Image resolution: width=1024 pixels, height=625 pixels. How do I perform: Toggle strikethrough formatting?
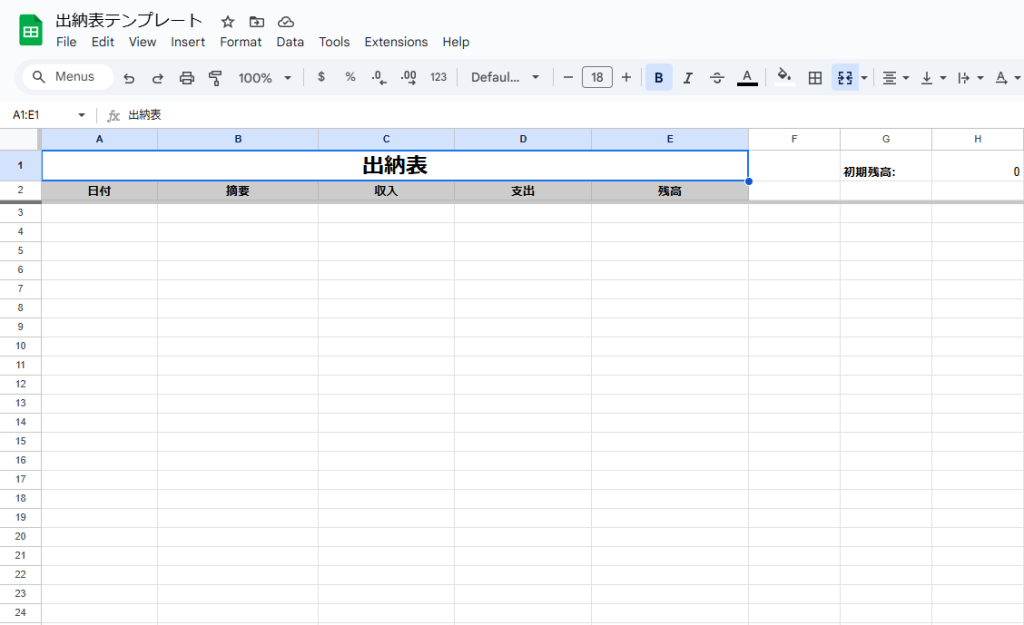pos(717,77)
